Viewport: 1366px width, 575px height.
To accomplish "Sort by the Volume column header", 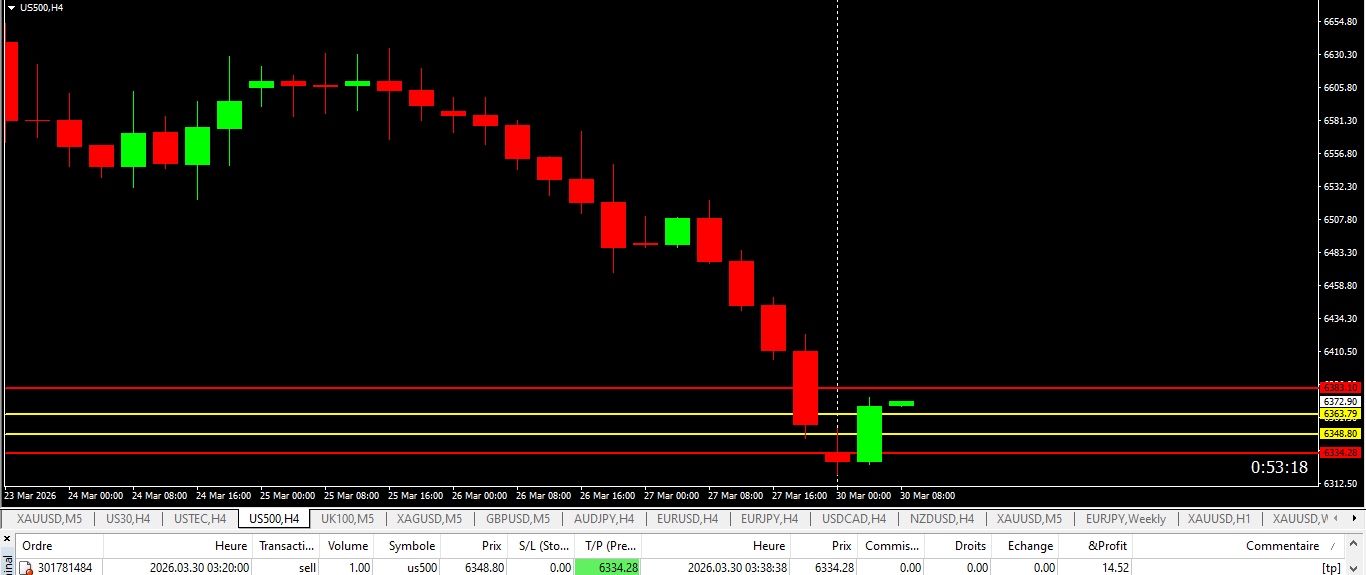I will 347,546.
